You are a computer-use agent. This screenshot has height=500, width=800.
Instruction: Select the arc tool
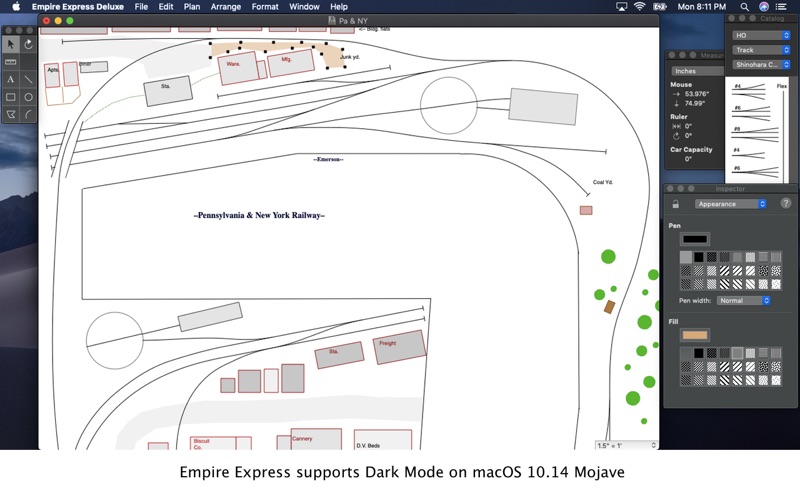pos(29,114)
